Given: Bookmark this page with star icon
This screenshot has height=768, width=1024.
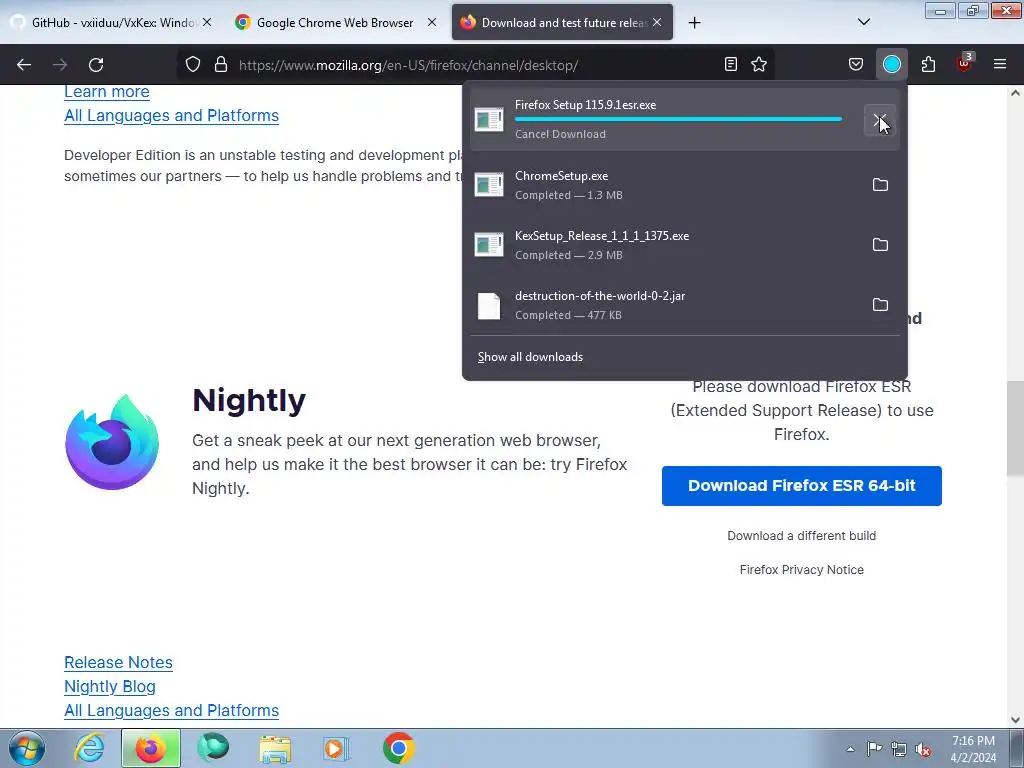Looking at the screenshot, I should (x=759, y=64).
